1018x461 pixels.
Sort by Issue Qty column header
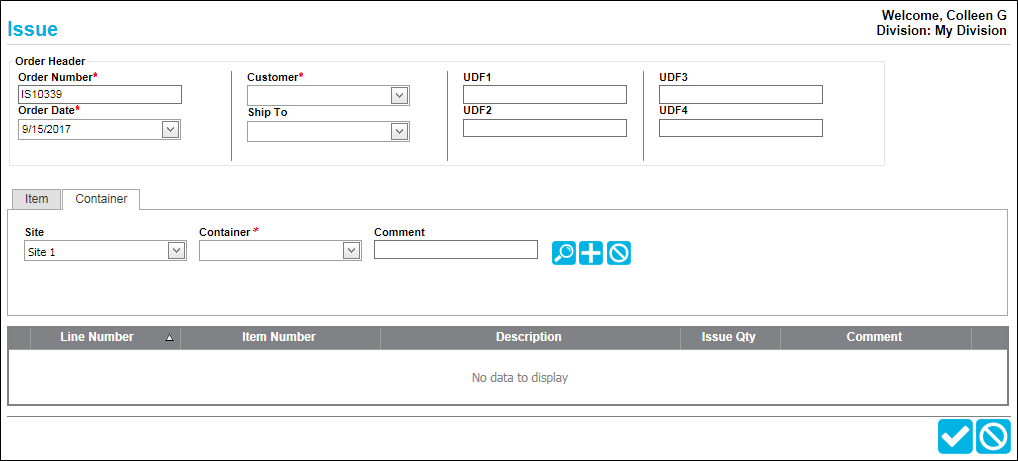click(729, 337)
